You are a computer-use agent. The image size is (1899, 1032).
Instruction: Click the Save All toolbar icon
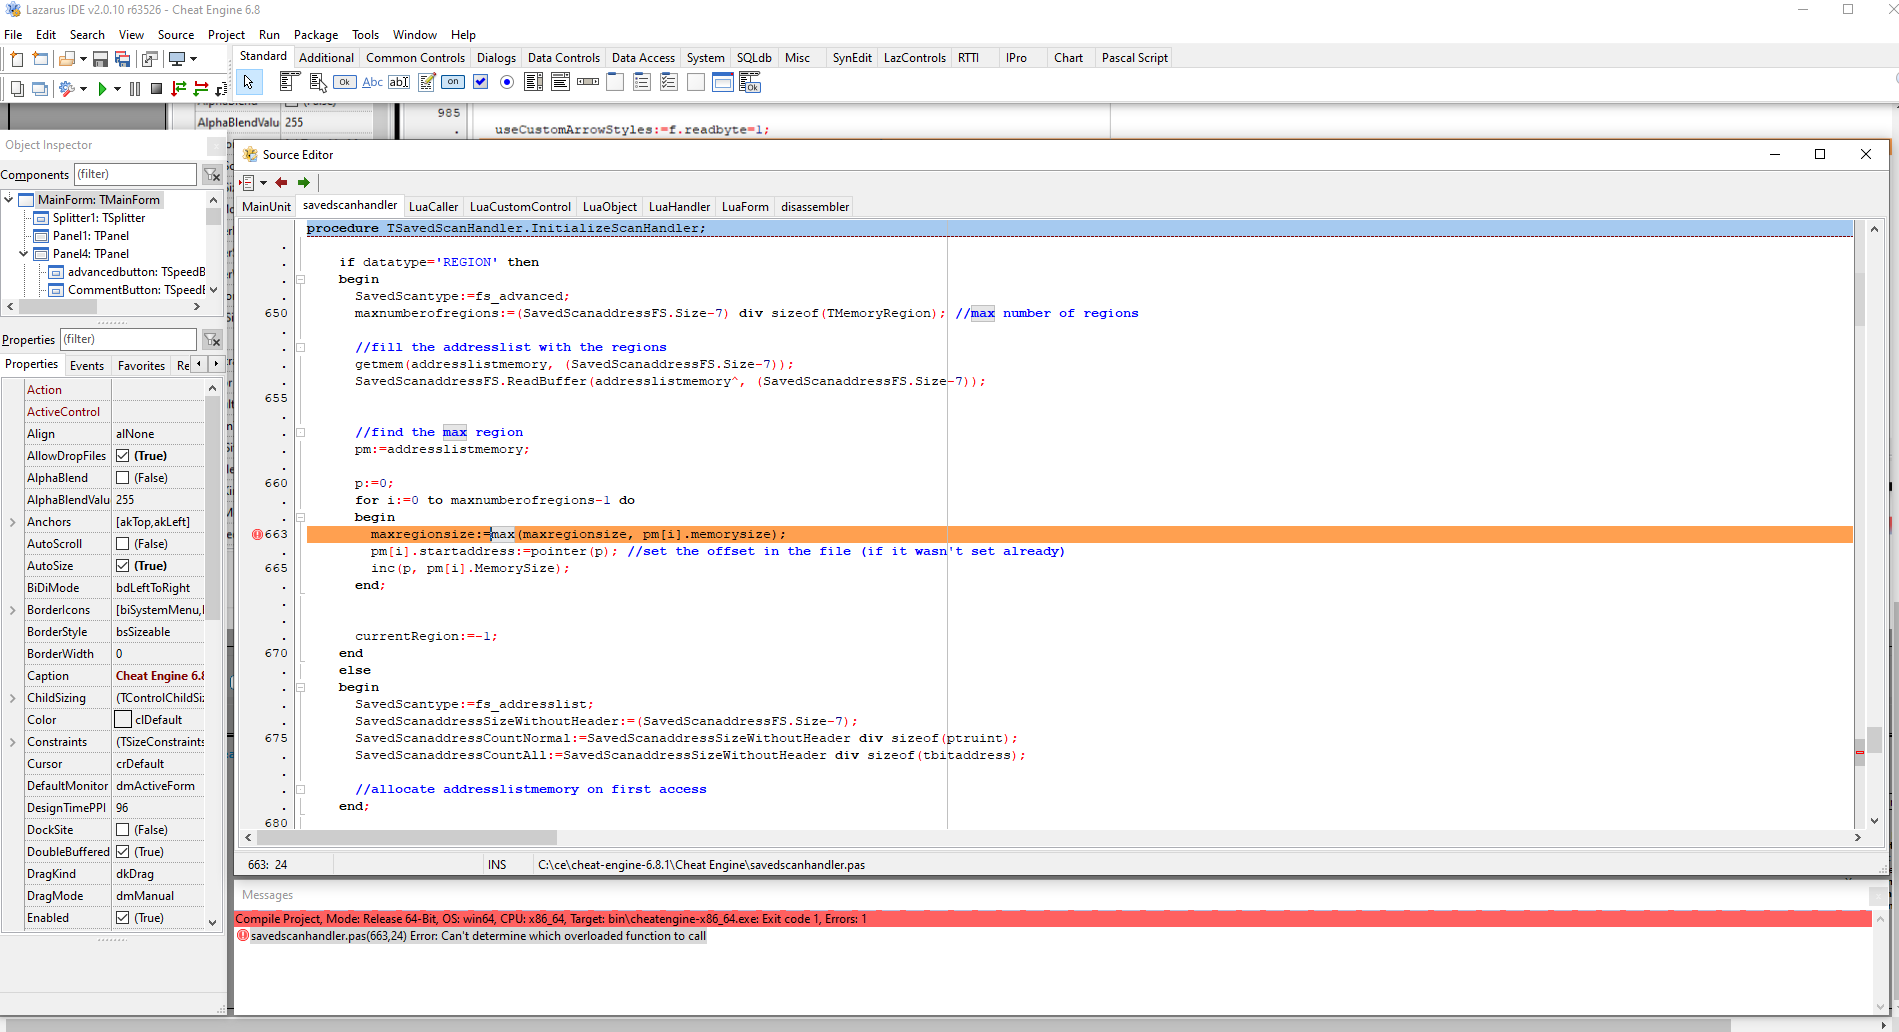pos(122,59)
